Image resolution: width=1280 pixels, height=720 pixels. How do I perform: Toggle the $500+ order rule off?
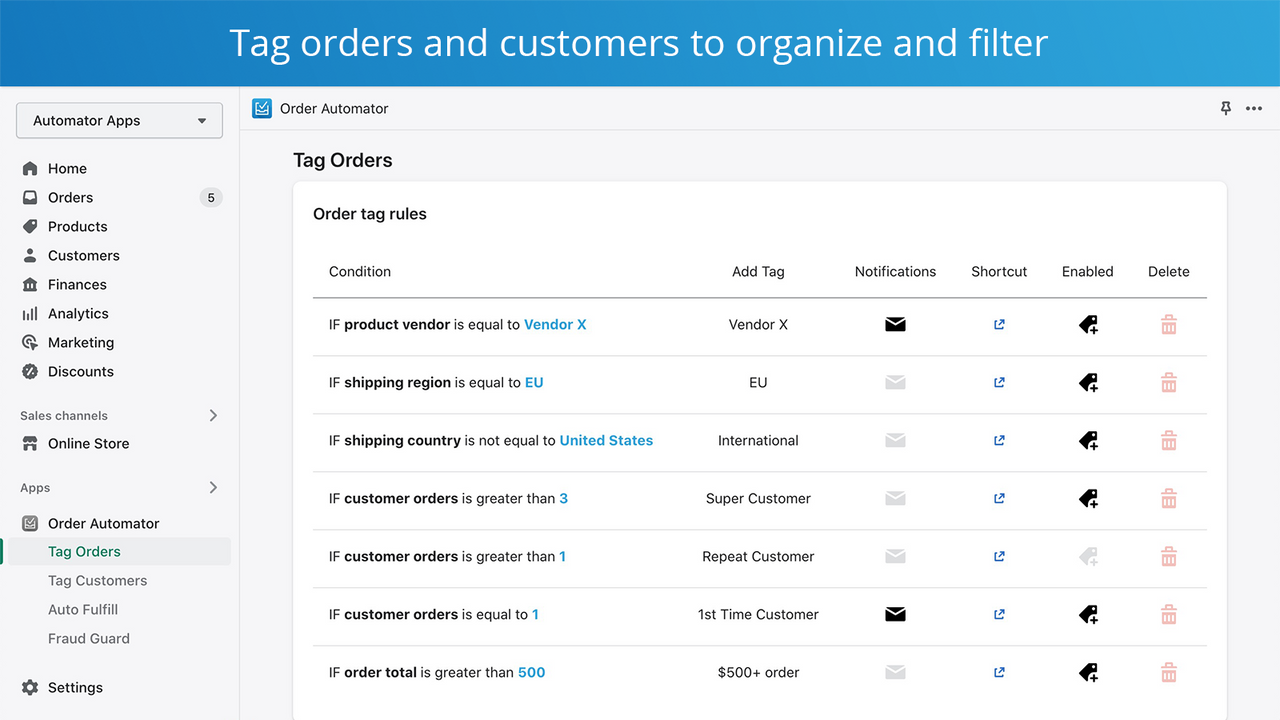(1087, 672)
